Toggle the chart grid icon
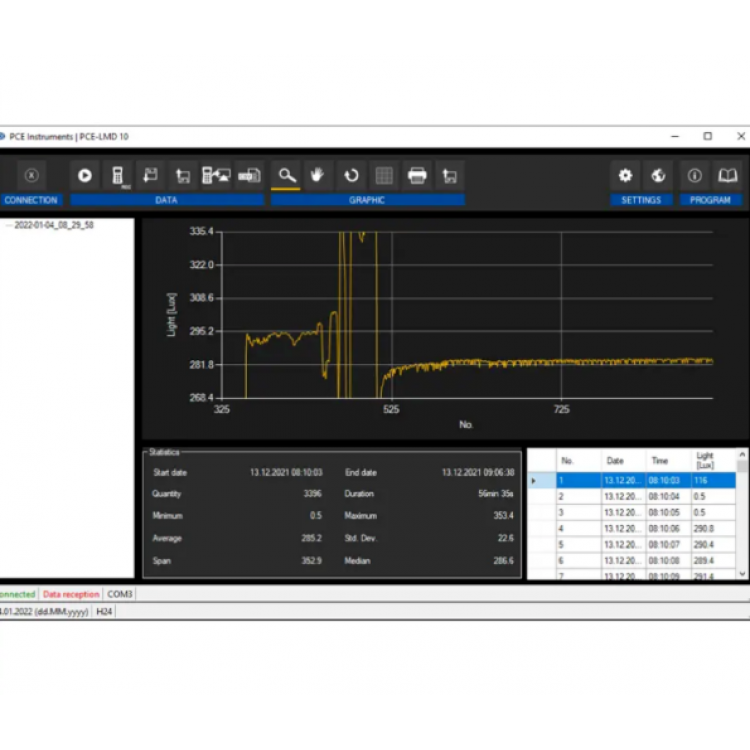Screen dimensions: 750x750 pos(384,176)
